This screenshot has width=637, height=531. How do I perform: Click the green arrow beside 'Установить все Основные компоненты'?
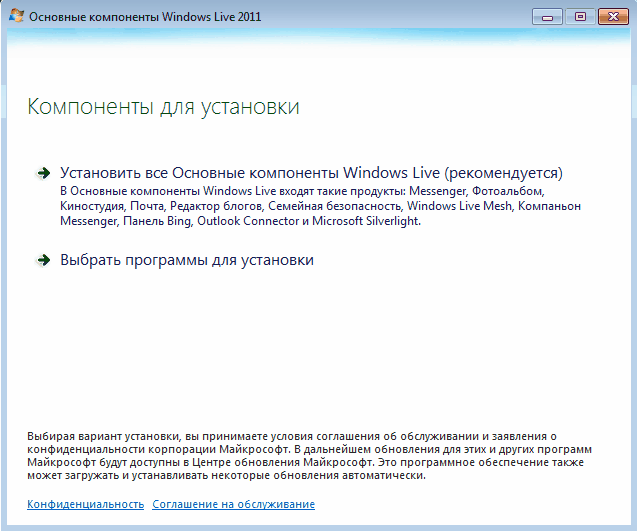click(43, 173)
